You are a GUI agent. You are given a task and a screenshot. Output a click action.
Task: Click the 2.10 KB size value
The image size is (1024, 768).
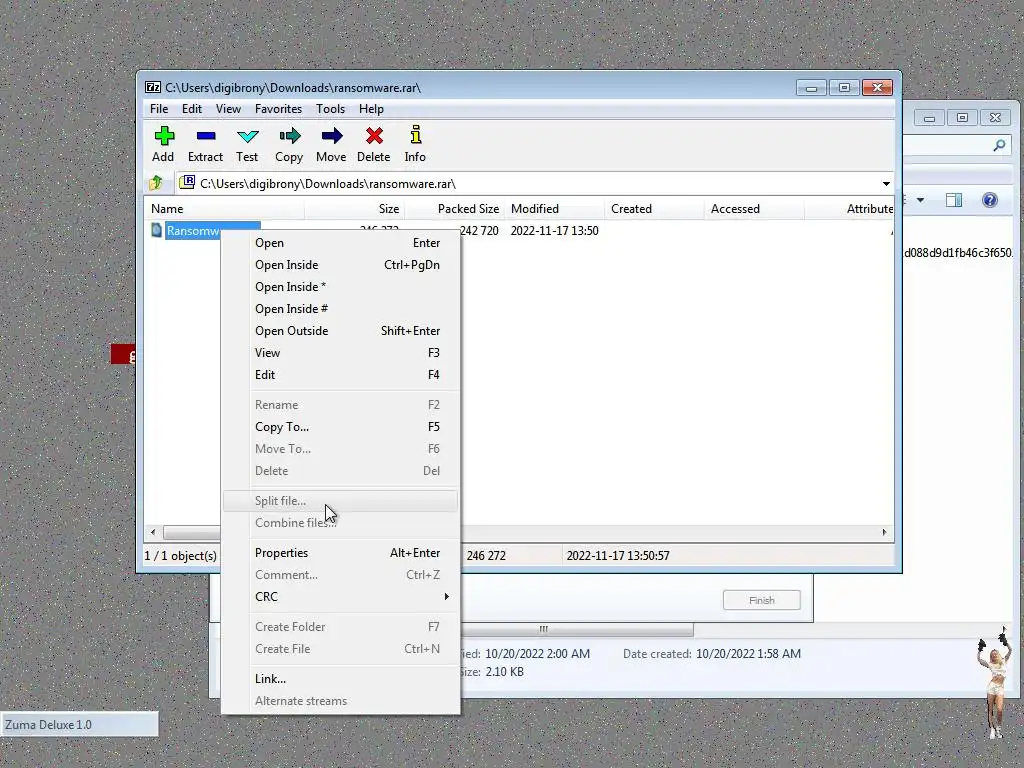coord(504,672)
